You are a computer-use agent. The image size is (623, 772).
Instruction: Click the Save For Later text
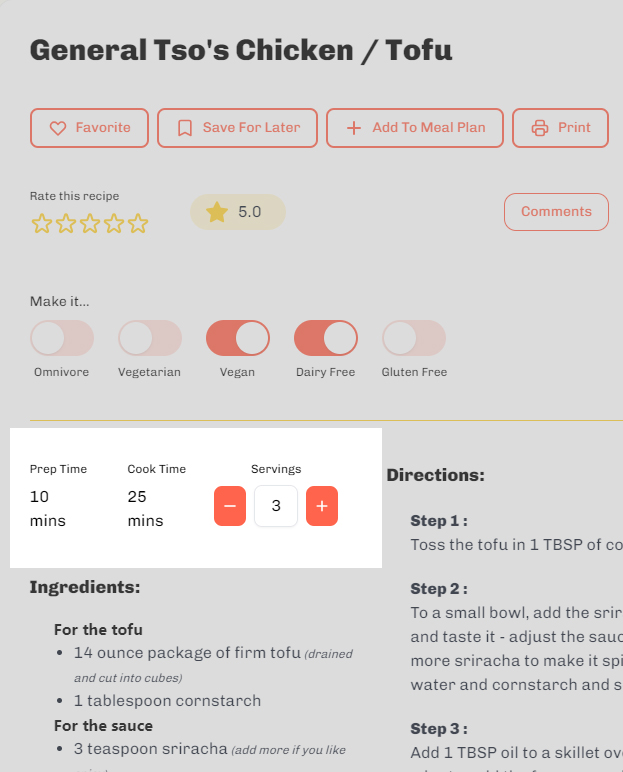click(x=251, y=128)
